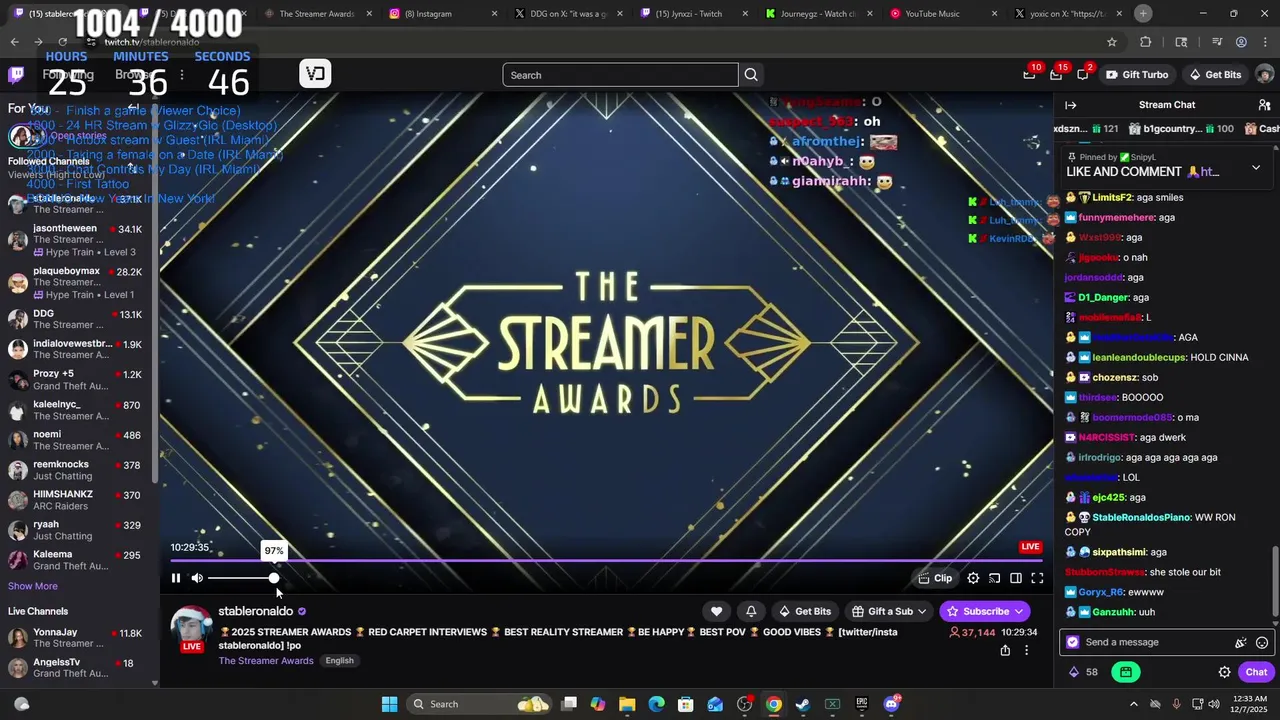Open Prime loot crown icon with 10 badge

coord(1029,75)
